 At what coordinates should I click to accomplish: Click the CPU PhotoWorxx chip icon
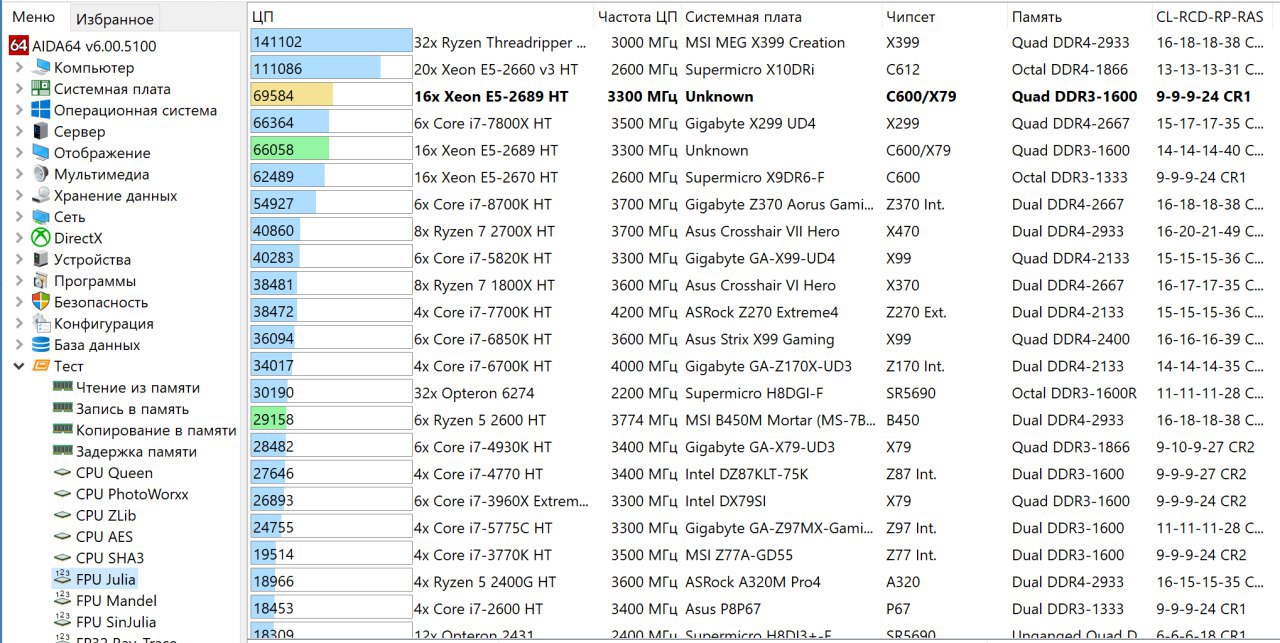pos(62,494)
